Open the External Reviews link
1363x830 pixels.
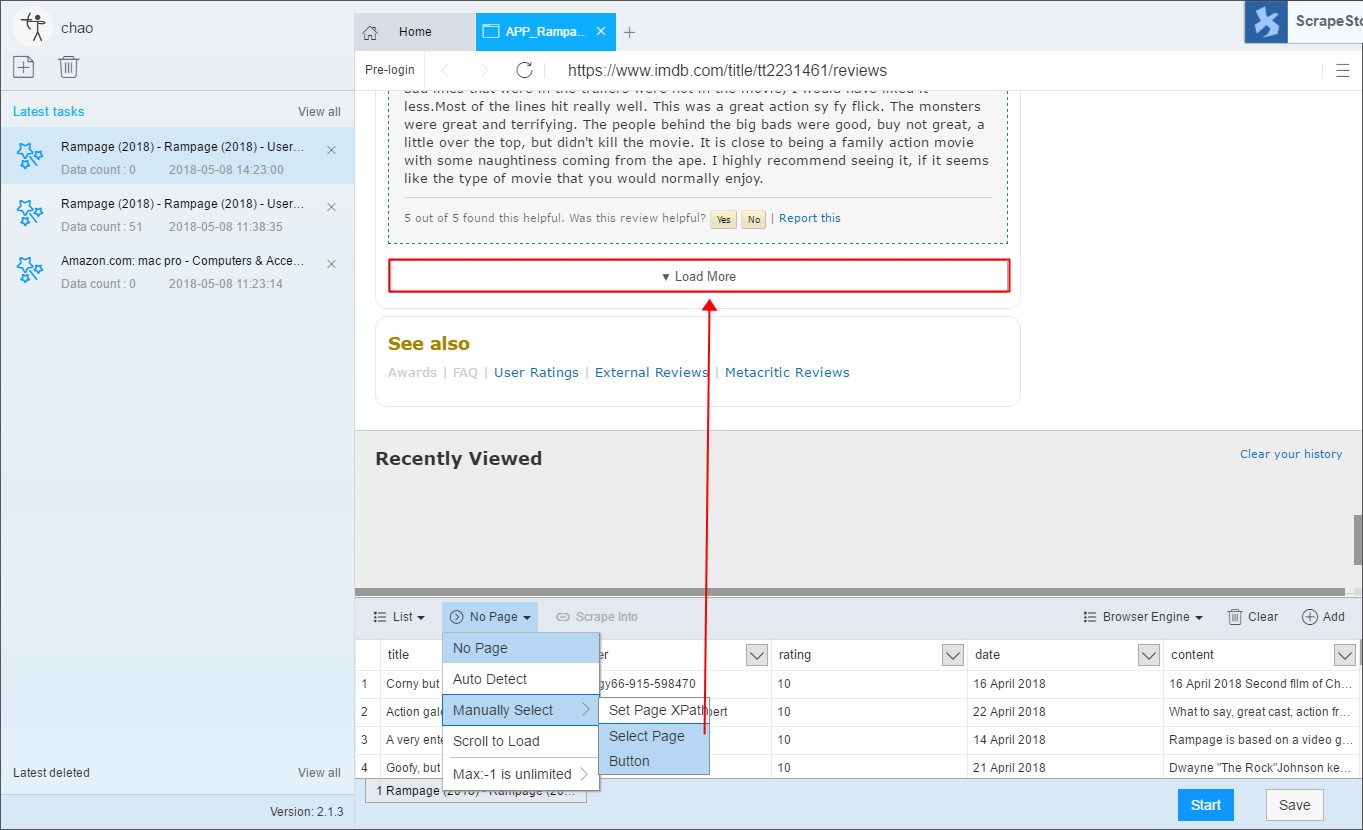pyautogui.click(x=652, y=372)
